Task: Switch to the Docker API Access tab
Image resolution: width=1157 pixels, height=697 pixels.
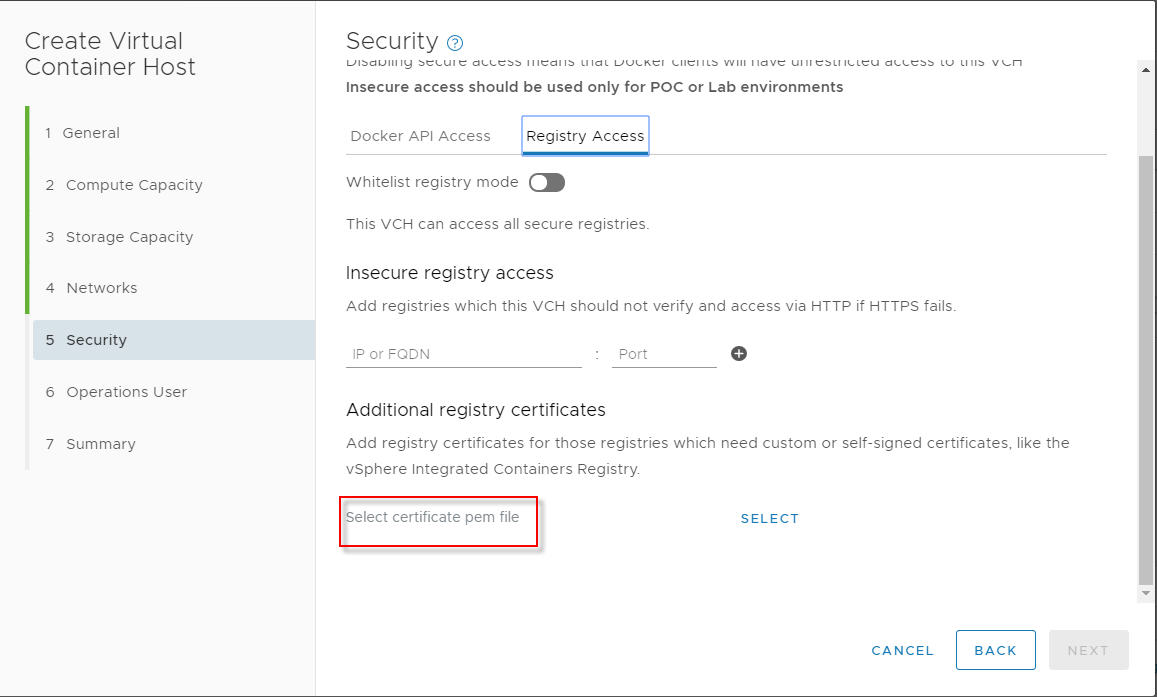Action: click(420, 136)
